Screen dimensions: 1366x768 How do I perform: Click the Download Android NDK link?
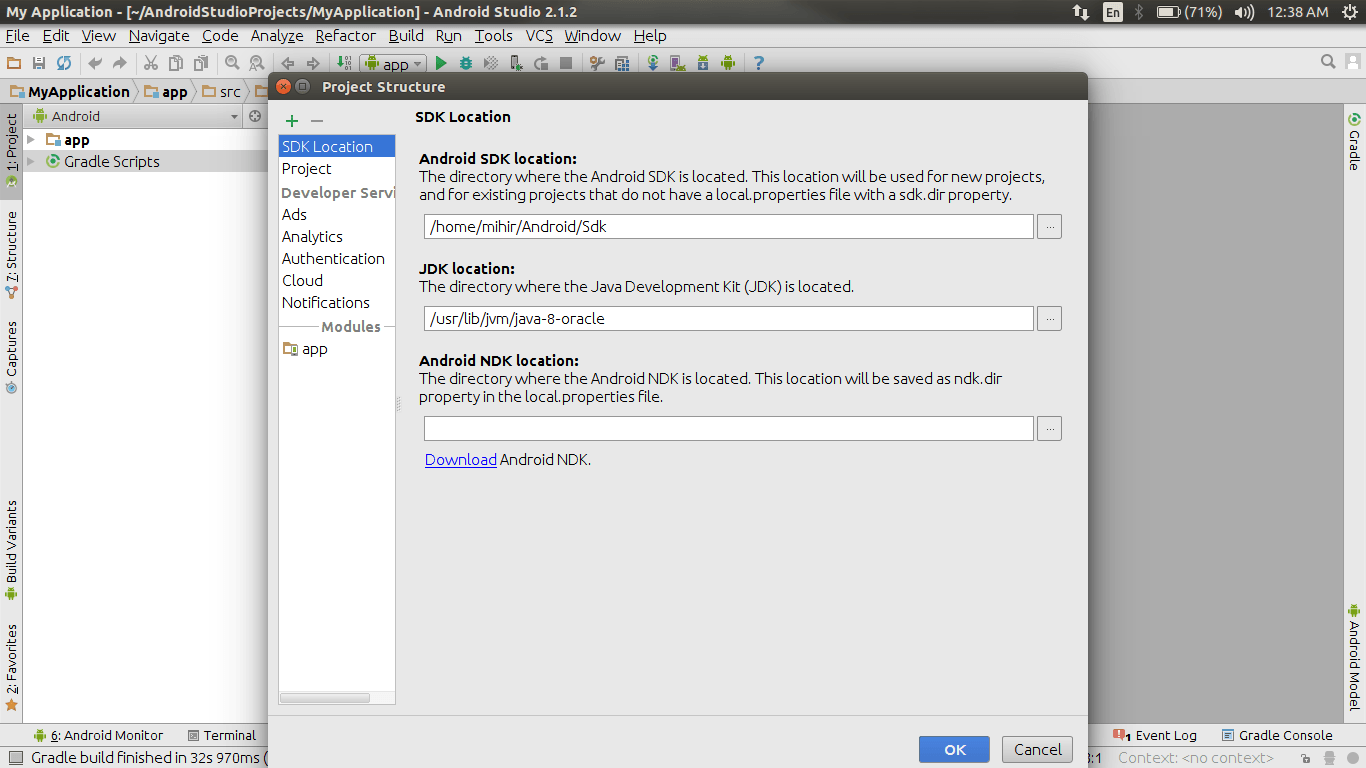pyautogui.click(x=460, y=460)
